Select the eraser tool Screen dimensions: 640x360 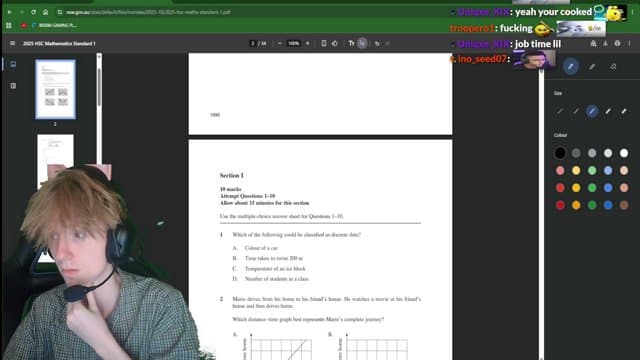(x=613, y=67)
